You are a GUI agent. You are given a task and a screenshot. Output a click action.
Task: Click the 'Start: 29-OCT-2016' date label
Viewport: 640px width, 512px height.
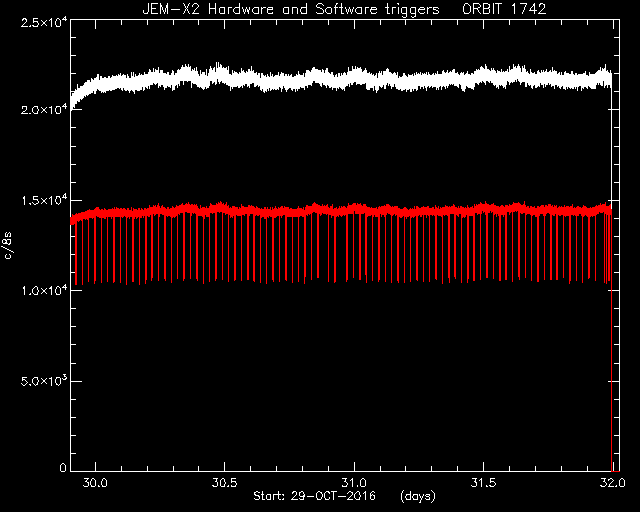314,496
